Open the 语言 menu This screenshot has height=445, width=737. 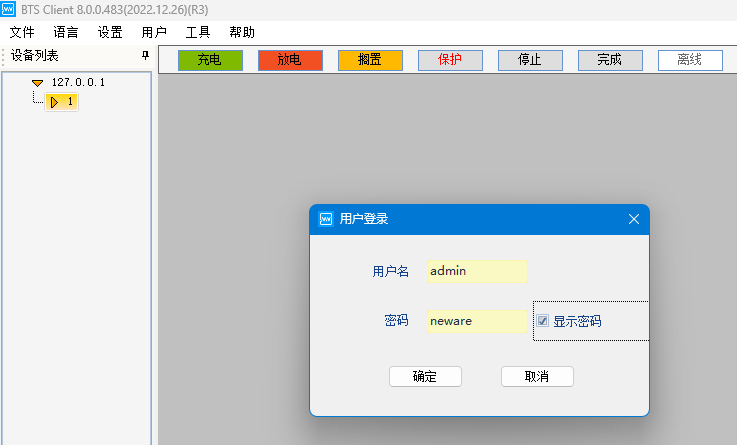[x=66, y=32]
